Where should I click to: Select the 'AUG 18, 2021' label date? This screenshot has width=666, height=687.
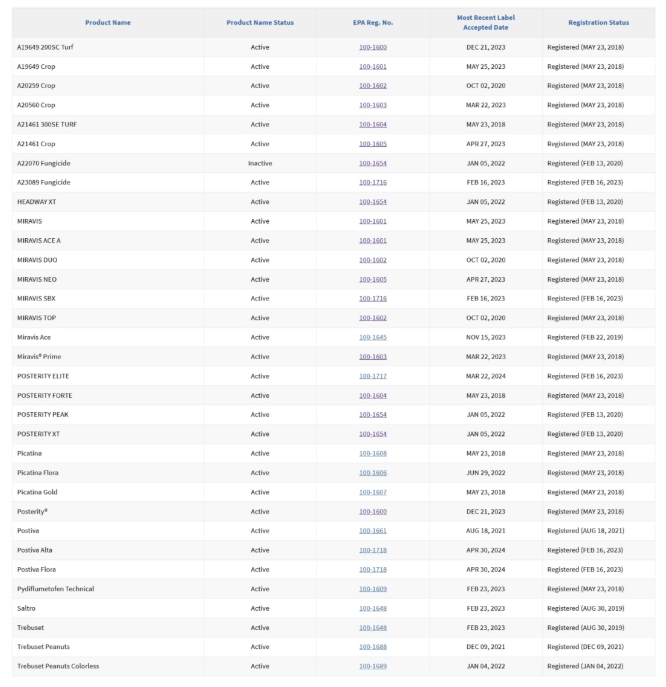click(485, 531)
